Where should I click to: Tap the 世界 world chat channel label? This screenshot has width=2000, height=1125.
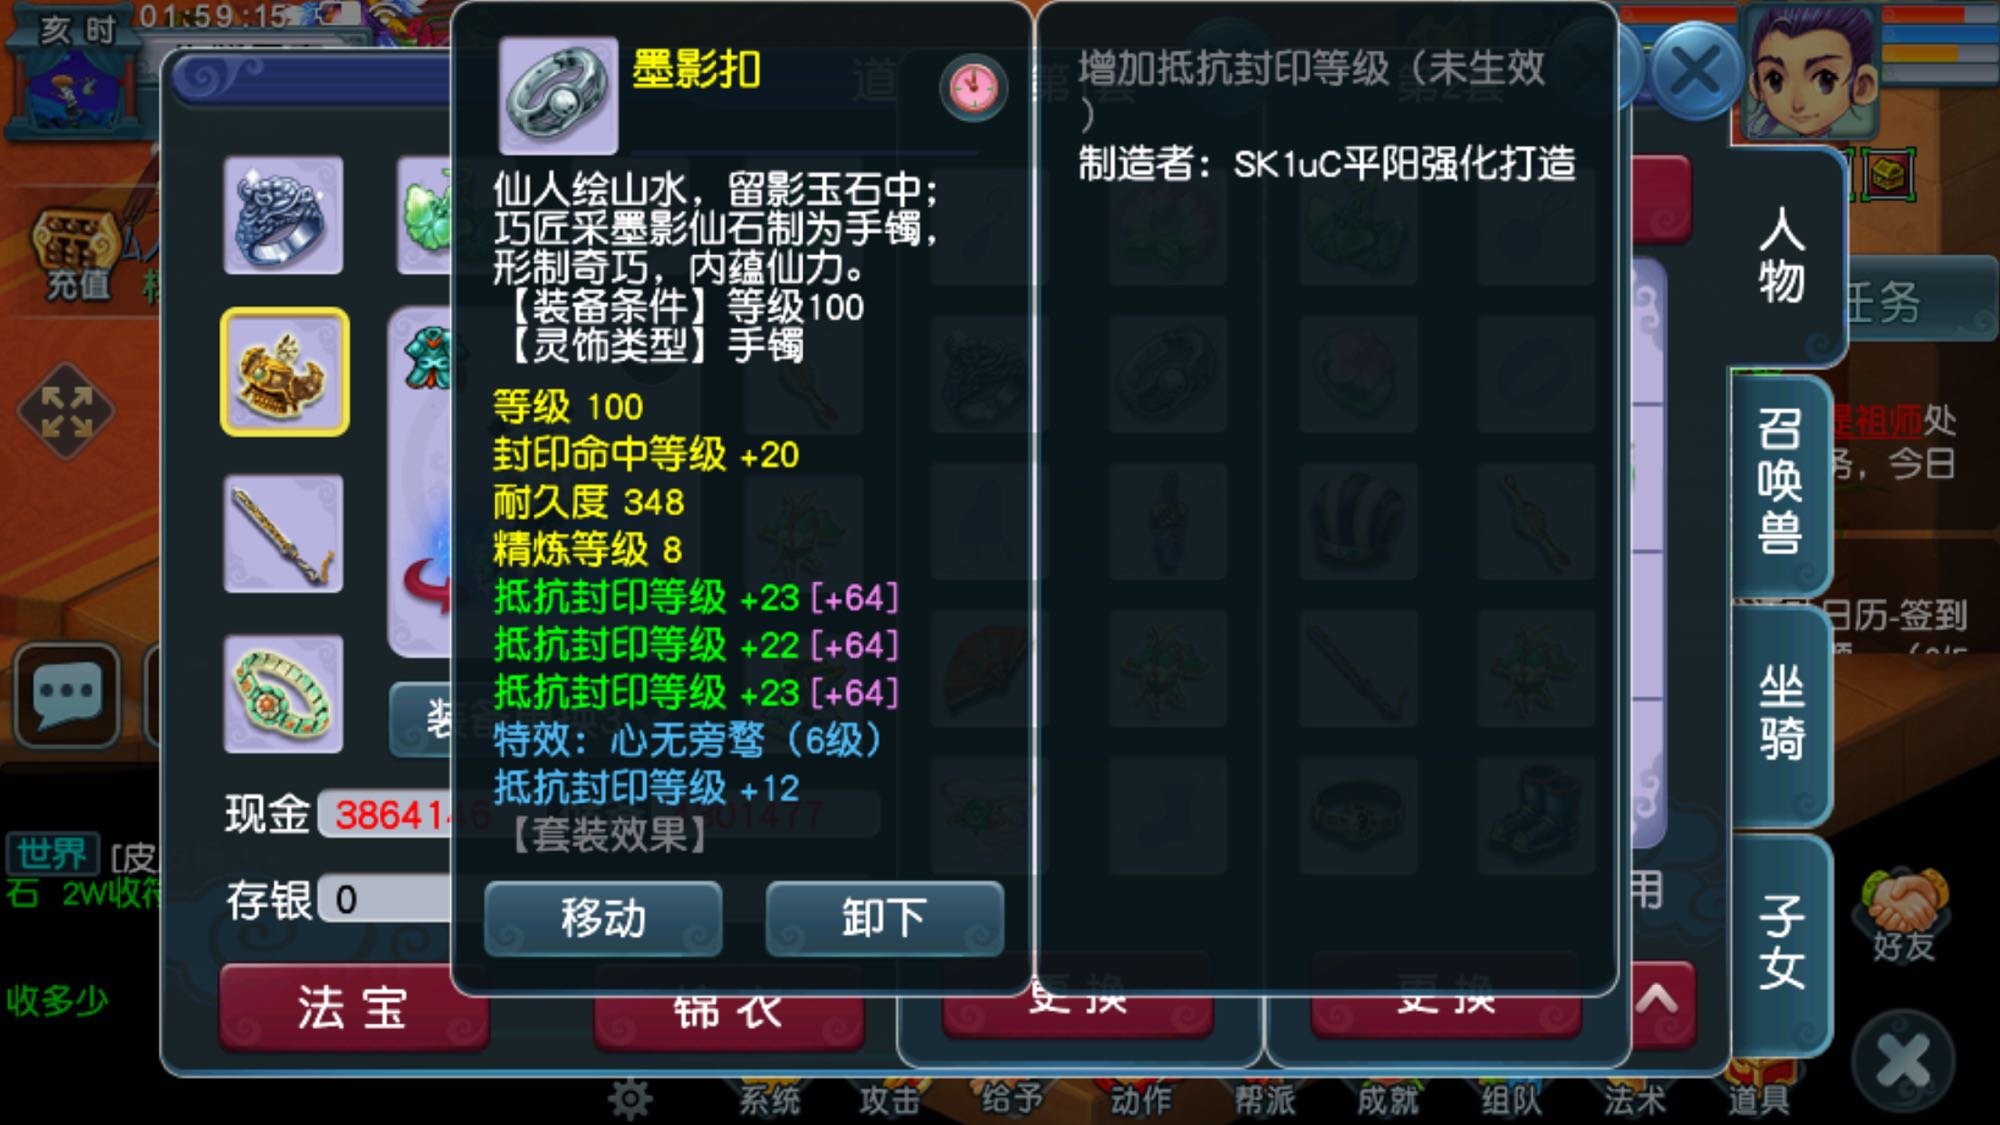[x=52, y=855]
